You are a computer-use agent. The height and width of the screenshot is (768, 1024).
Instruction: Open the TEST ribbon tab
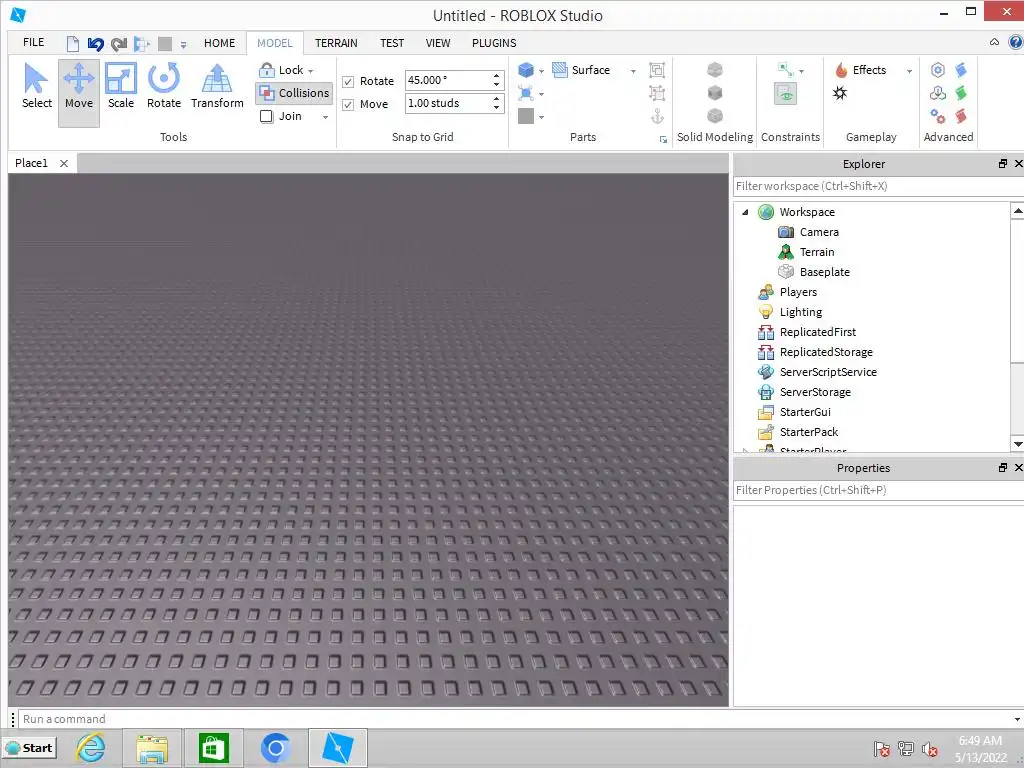coord(392,43)
